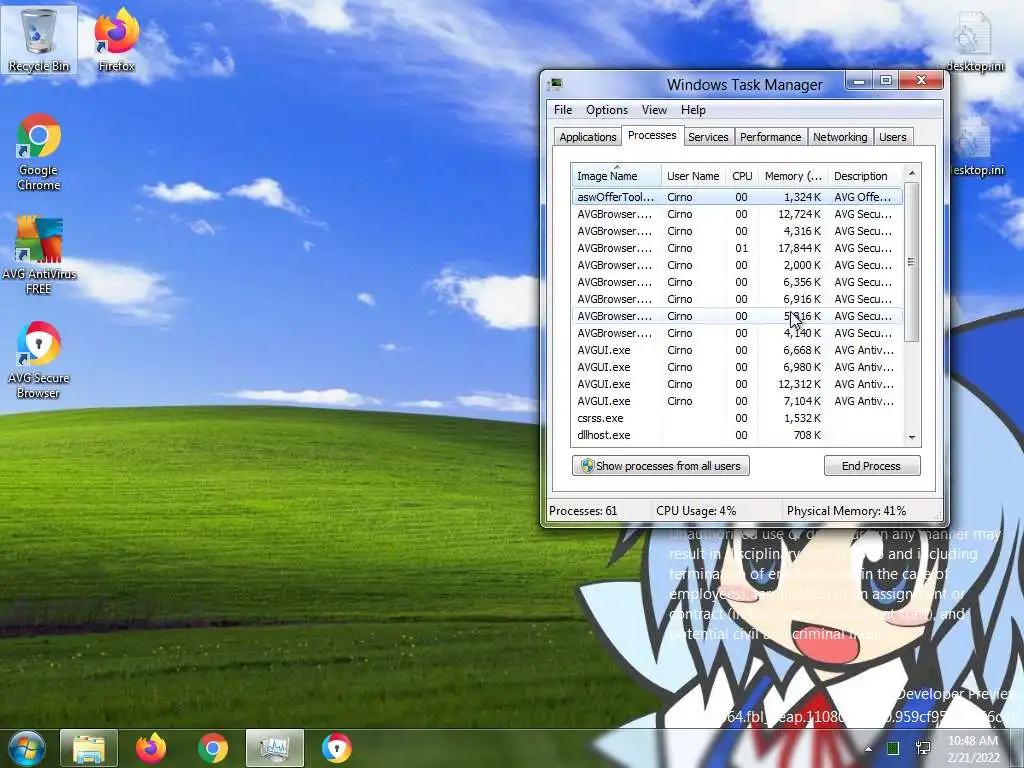
Task: Open AVG Secure Browser from the taskbar
Action: (337, 748)
